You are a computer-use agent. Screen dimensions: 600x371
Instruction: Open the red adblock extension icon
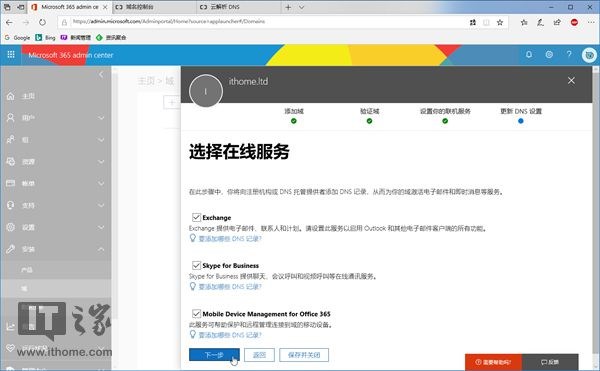click(574, 22)
